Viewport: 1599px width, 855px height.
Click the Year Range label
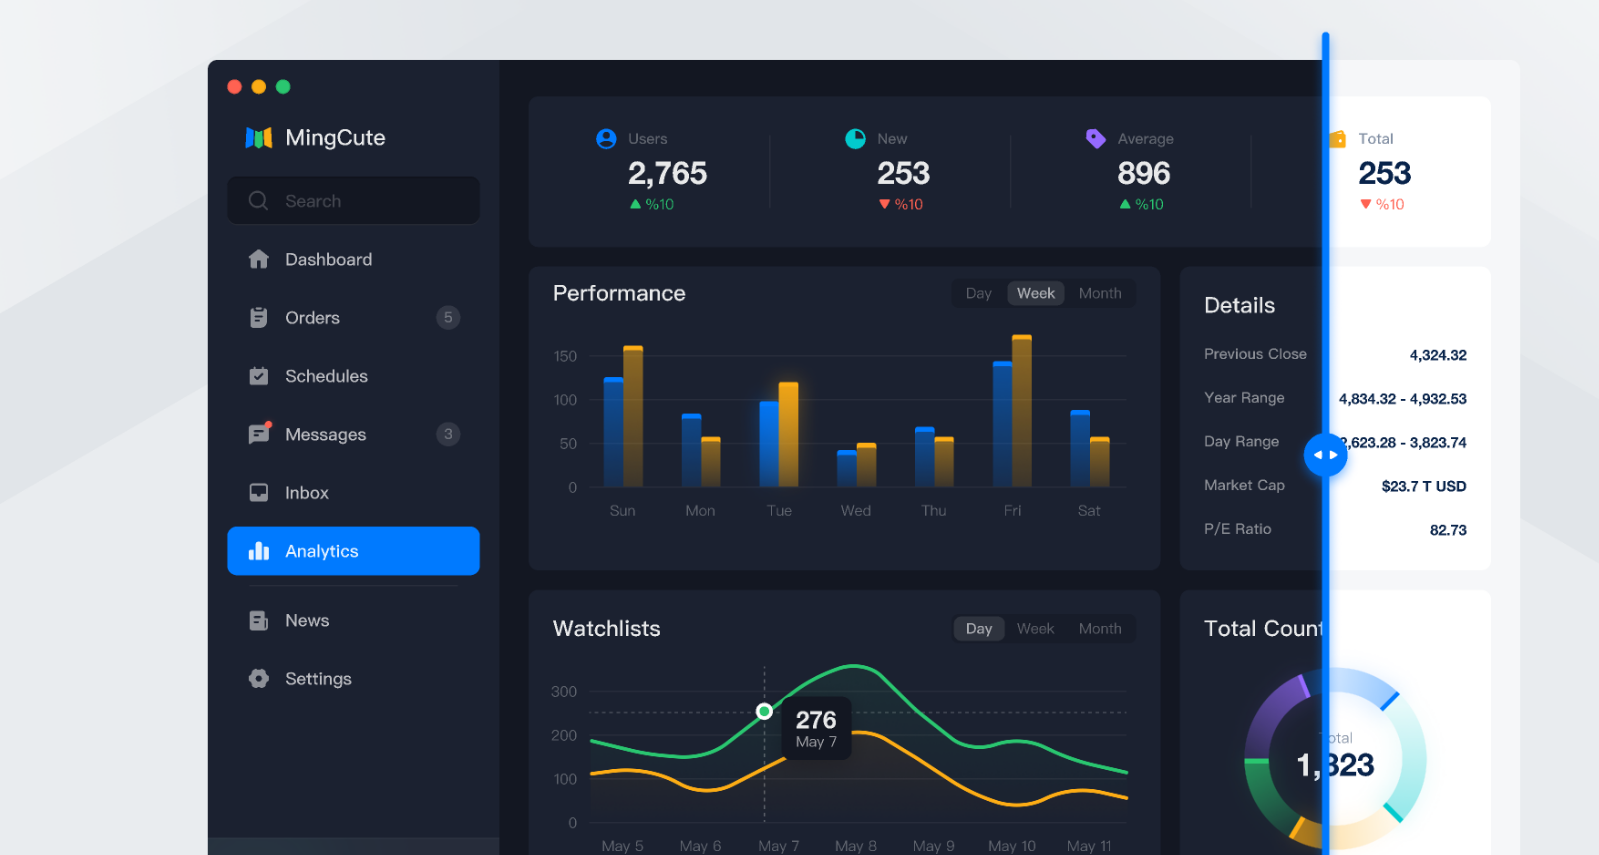[1244, 398]
